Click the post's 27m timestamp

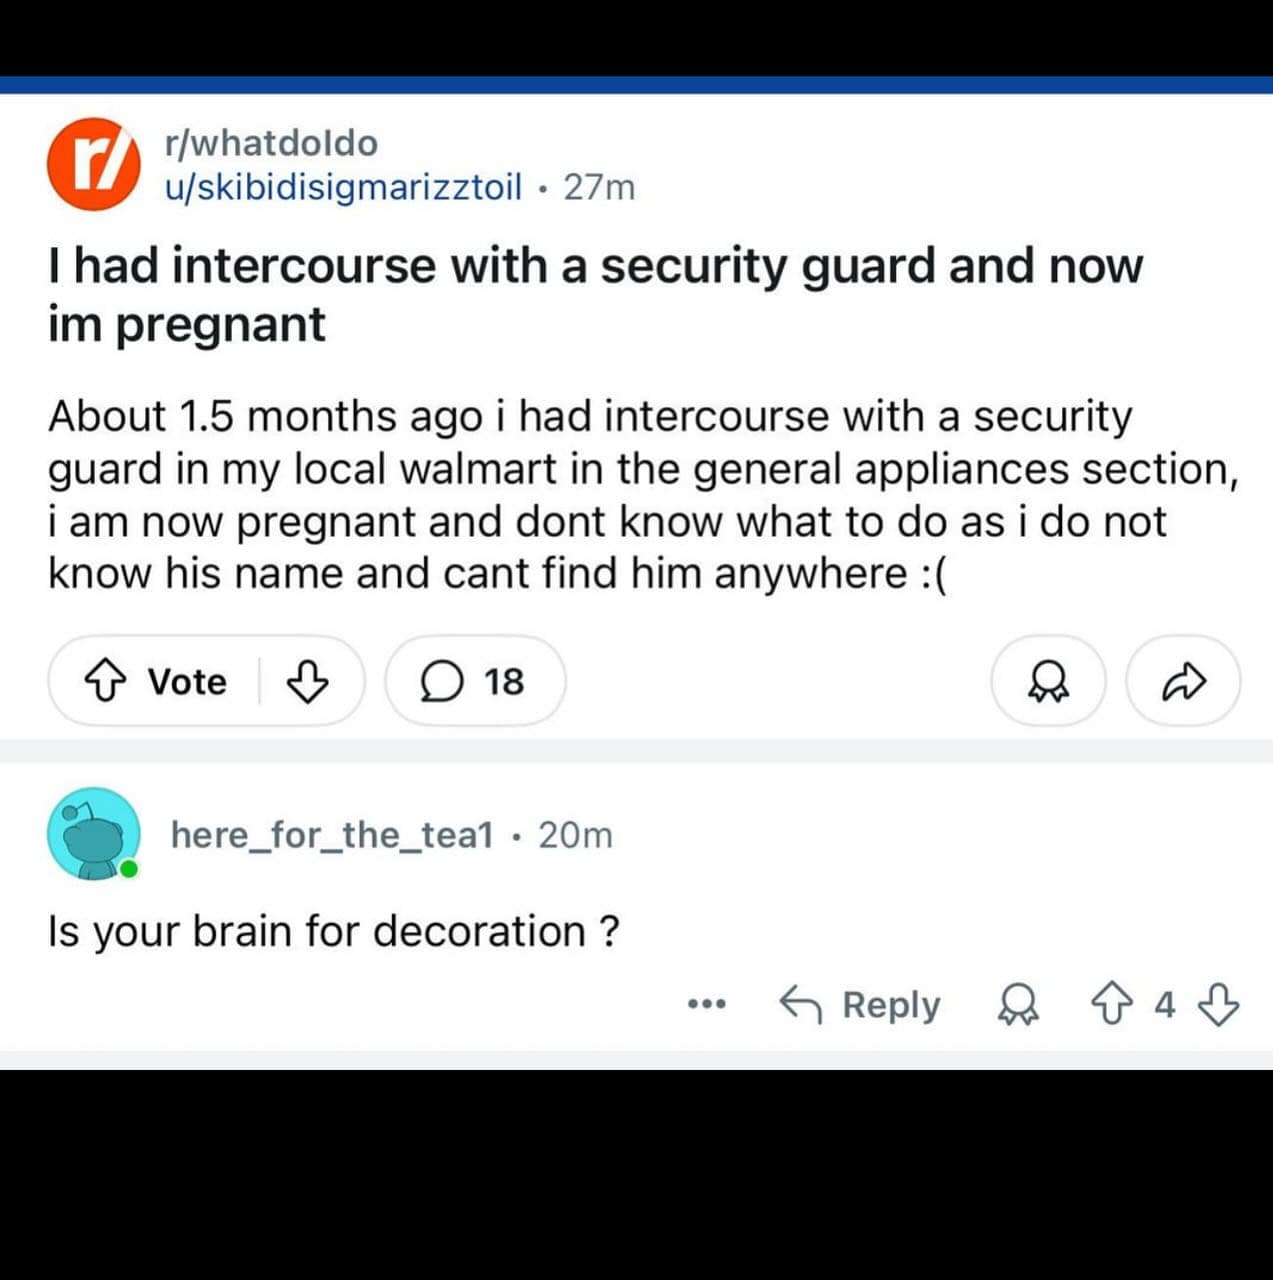599,187
